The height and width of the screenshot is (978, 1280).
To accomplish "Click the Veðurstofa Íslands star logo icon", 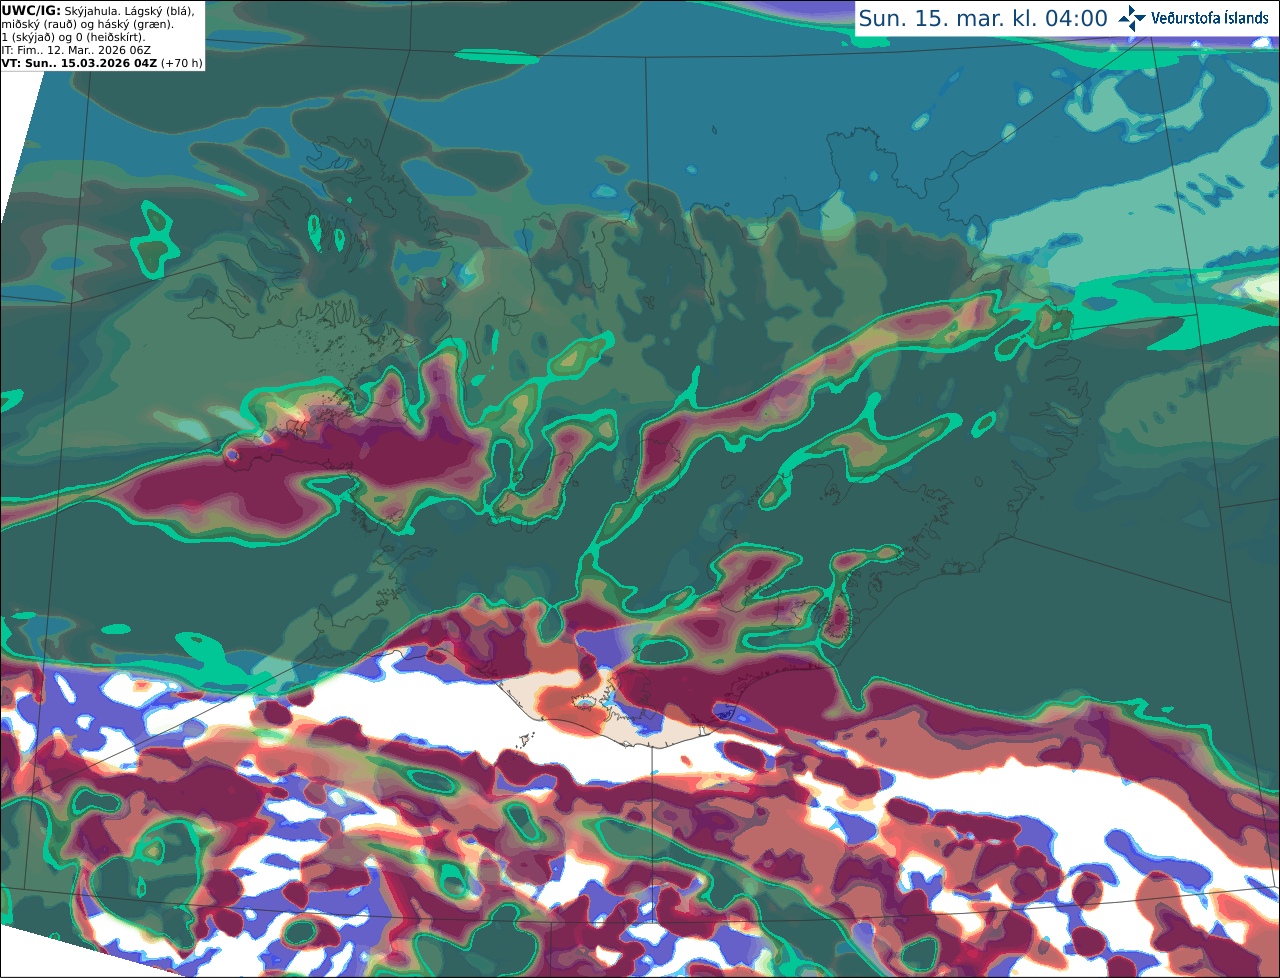I will pyautogui.click(x=1132, y=18).
